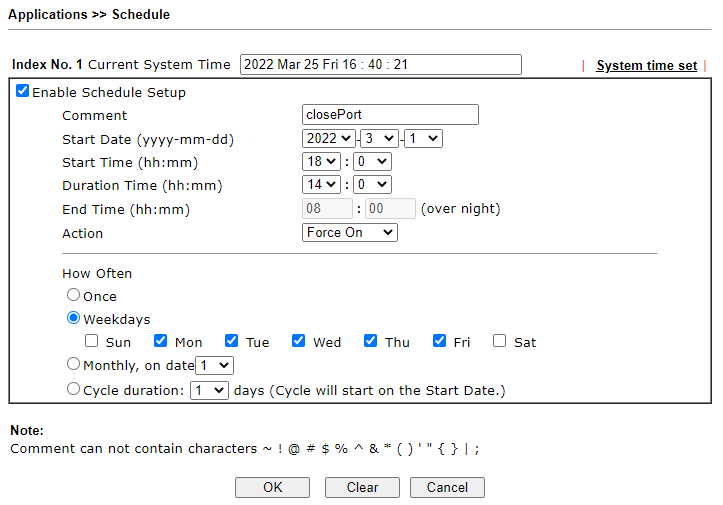The image size is (723, 505).
Task: Open the Start Date year dropdown
Action: pos(329,138)
